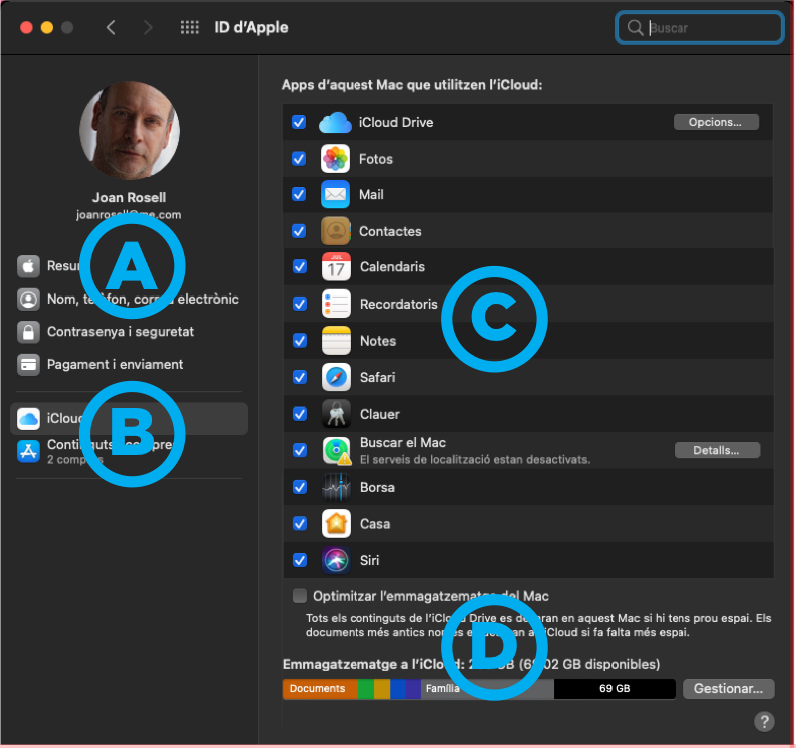
Task: Click the Documents segment in storage bar
Action: tap(320, 689)
